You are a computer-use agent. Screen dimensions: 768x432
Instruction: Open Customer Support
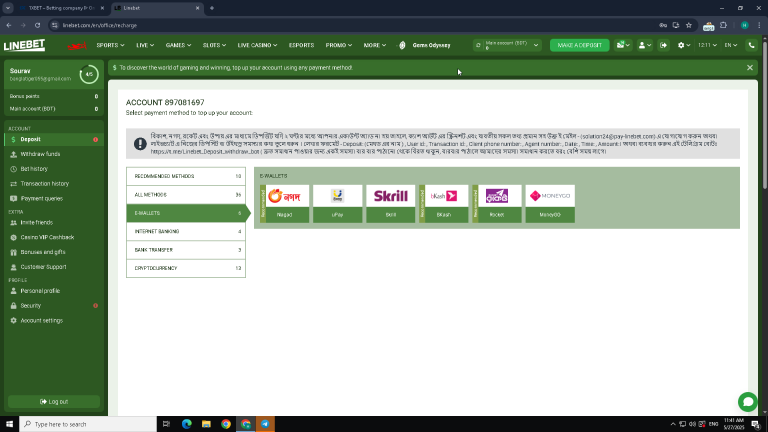[54, 267]
